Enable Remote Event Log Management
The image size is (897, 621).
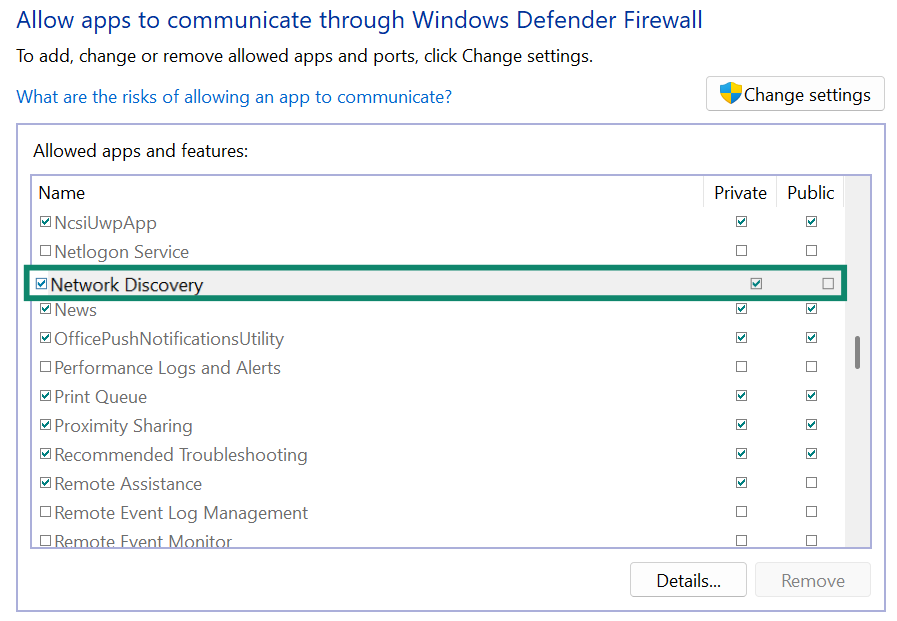(45, 511)
